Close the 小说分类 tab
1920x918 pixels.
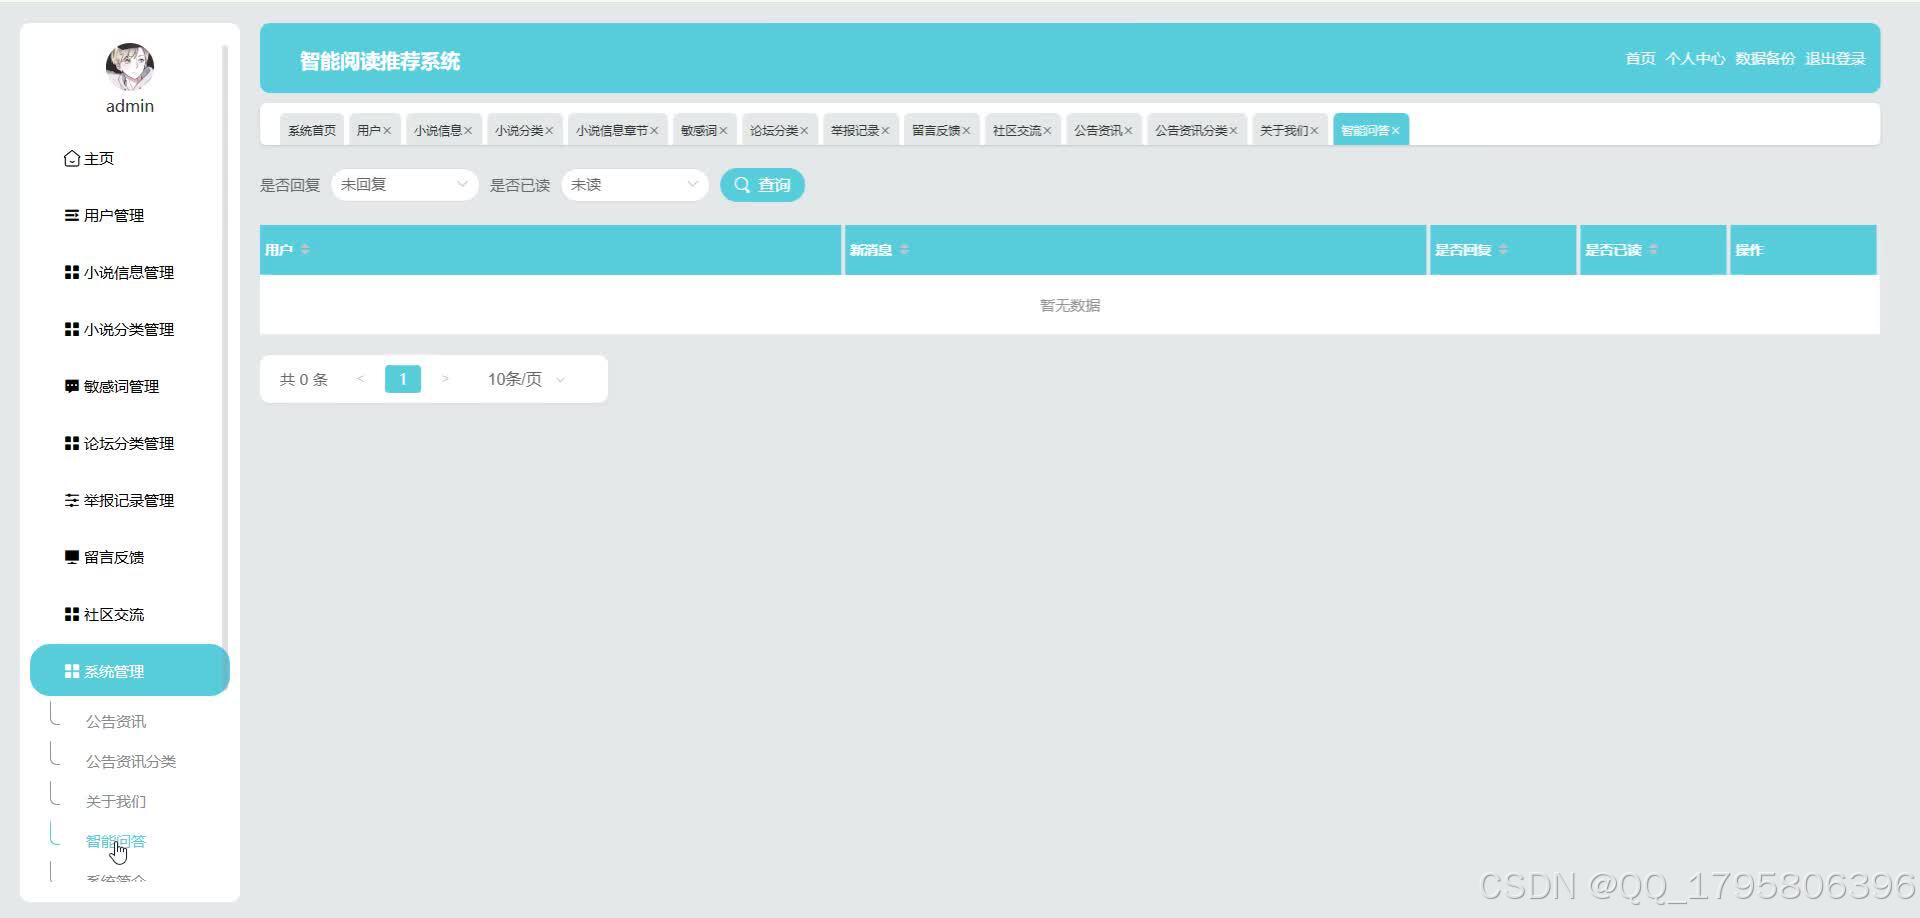pos(549,131)
